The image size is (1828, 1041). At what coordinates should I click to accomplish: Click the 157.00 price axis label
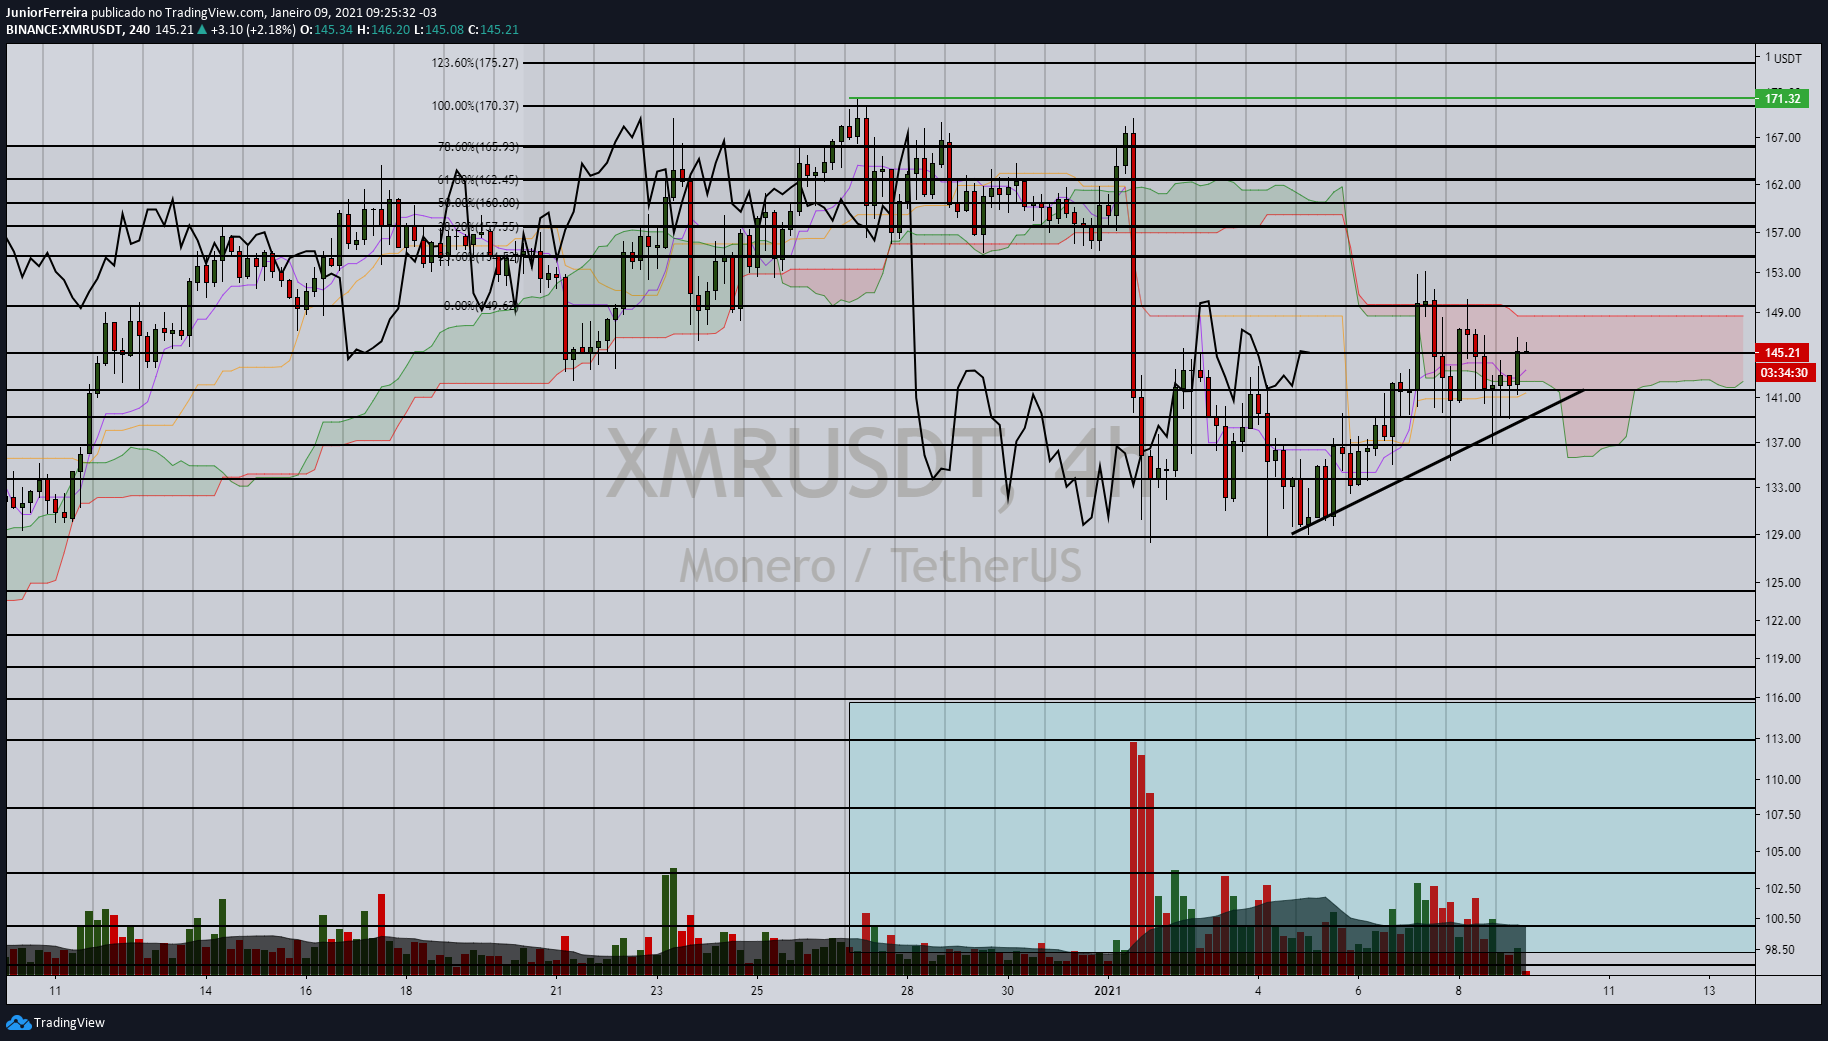[1783, 233]
